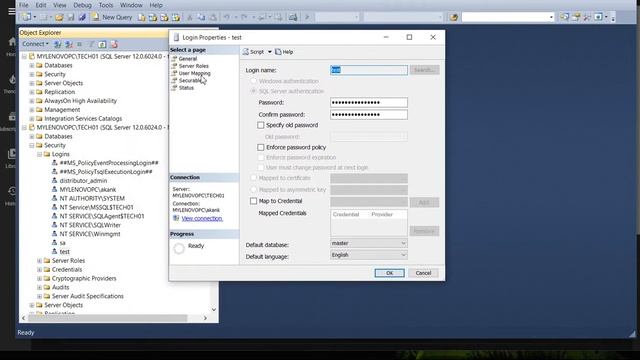Enable Specify old password checkbox
The image size is (640, 360).
pyautogui.click(x=261, y=125)
